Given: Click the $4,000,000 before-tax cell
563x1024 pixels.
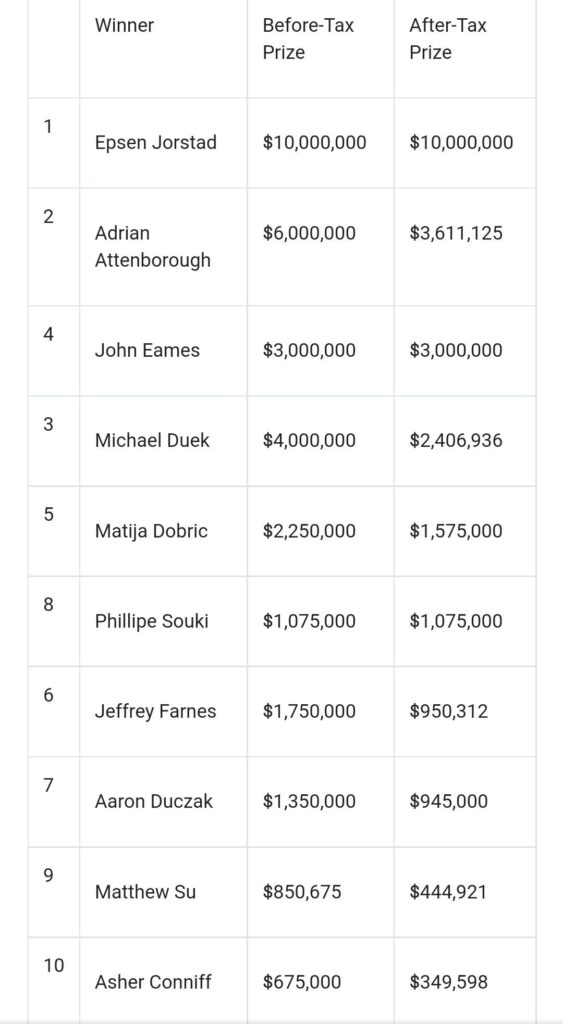Looking at the screenshot, I should tap(309, 440).
